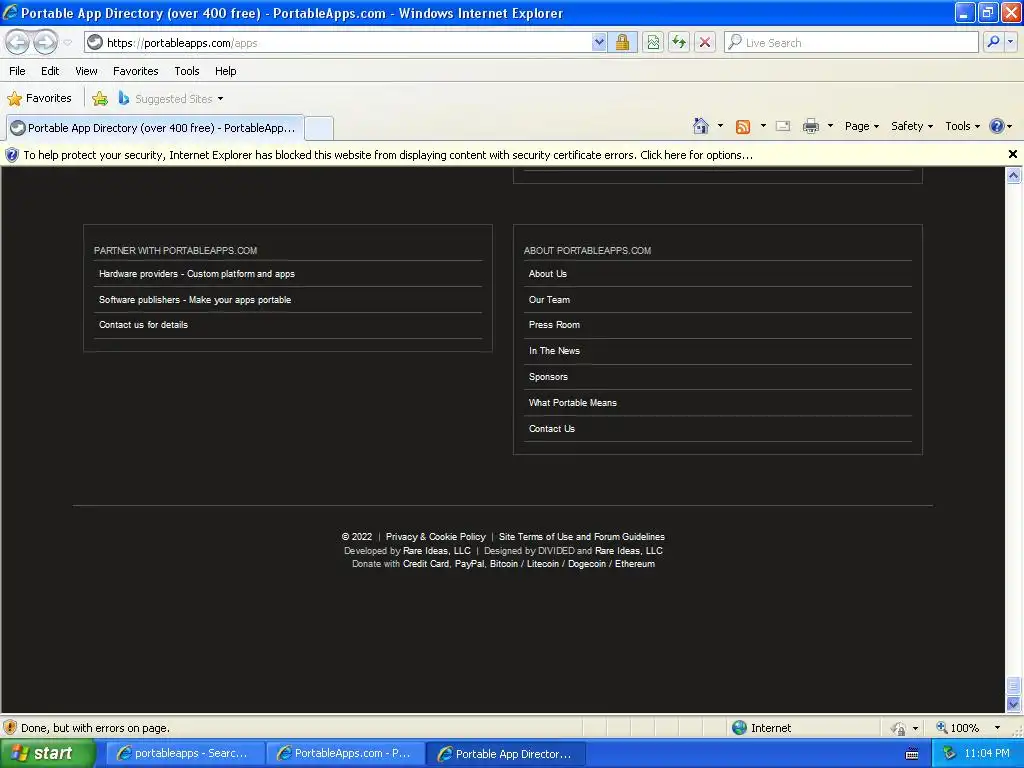Open the recent pages dropdown next to Forward
This screenshot has height=768, width=1024.
pos(67,43)
